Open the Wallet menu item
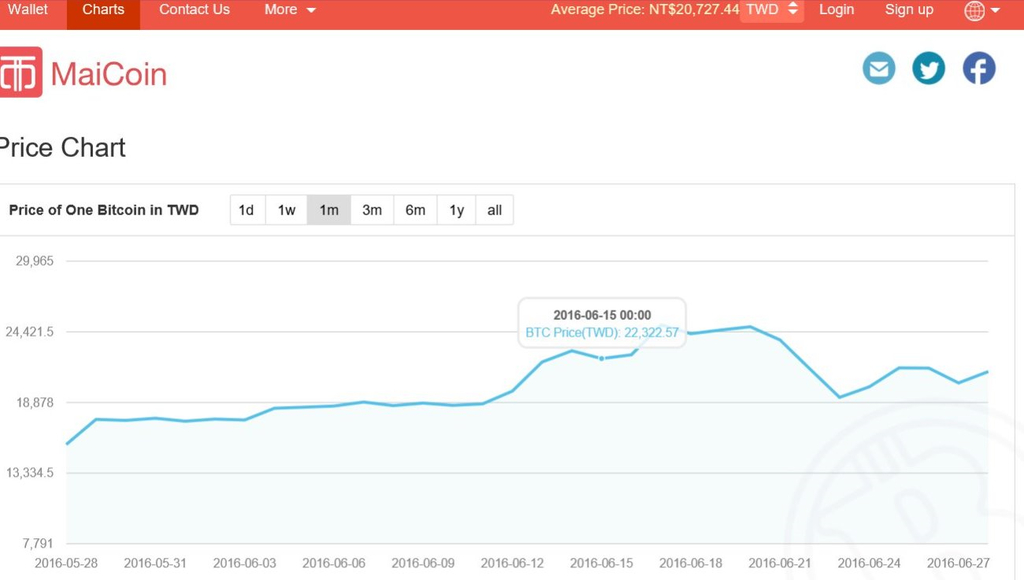1024x580 pixels. pos(28,10)
